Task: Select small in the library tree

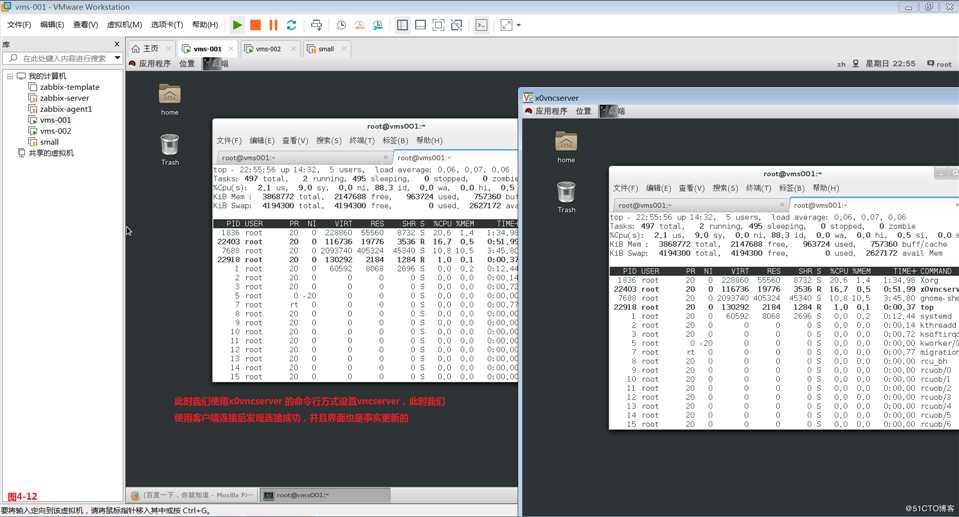Action: (x=49, y=142)
